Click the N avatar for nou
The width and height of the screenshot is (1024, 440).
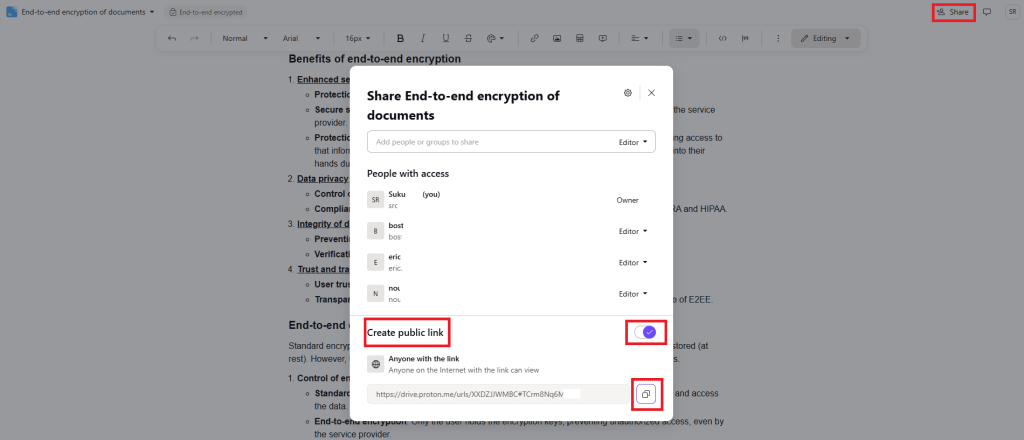(375, 294)
